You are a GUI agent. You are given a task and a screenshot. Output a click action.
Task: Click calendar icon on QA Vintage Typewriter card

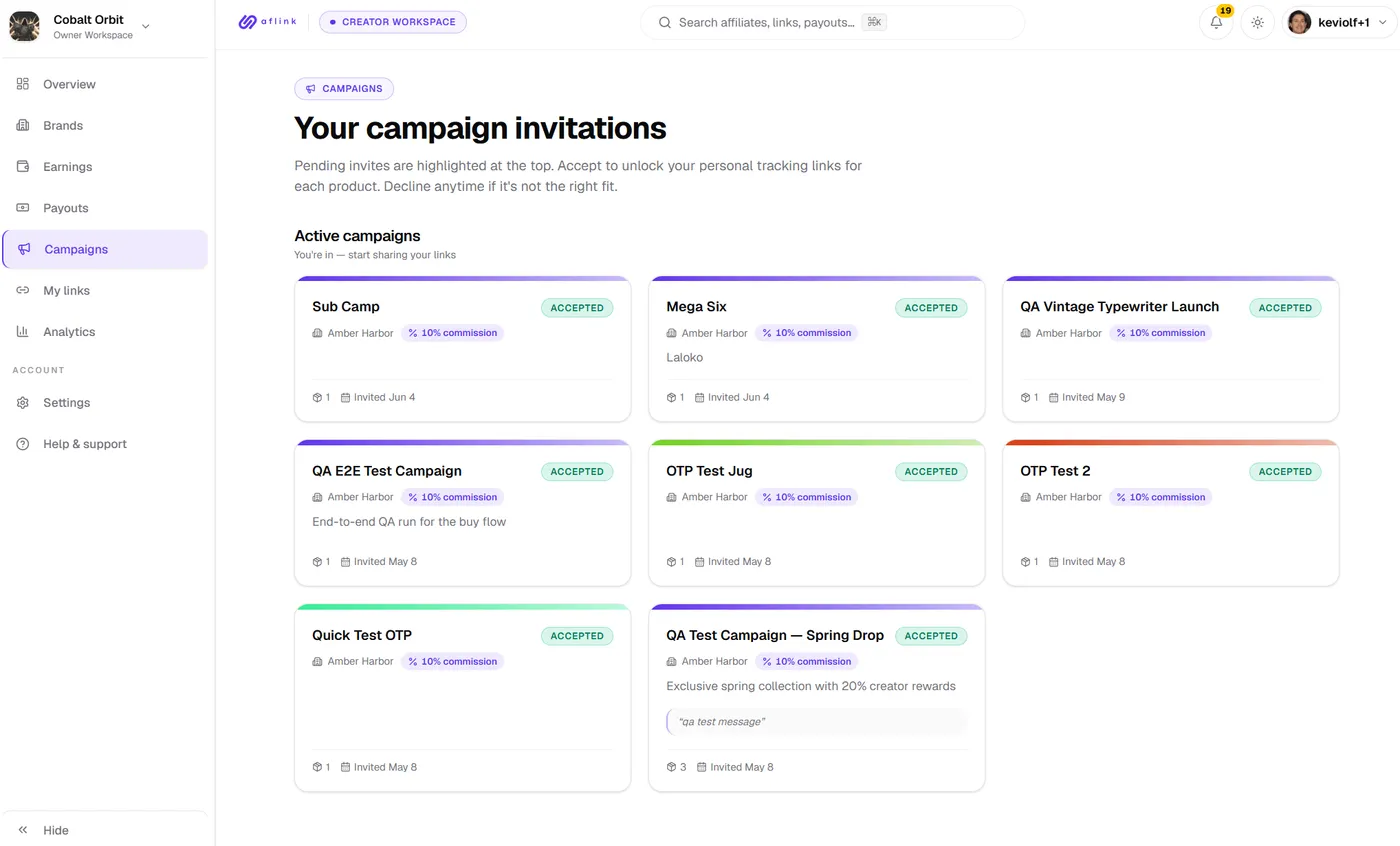(1054, 397)
